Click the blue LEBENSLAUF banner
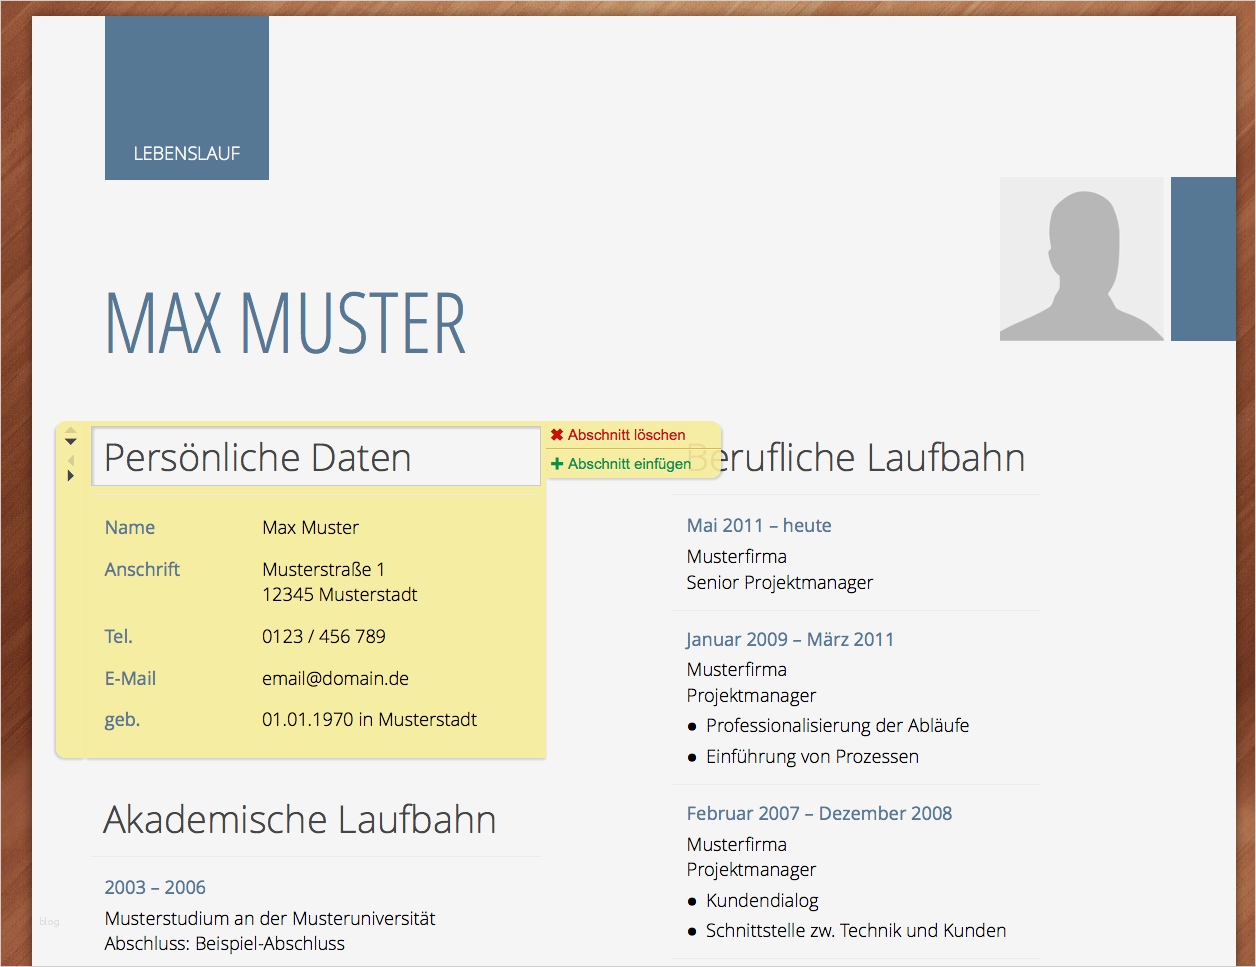 [x=186, y=97]
